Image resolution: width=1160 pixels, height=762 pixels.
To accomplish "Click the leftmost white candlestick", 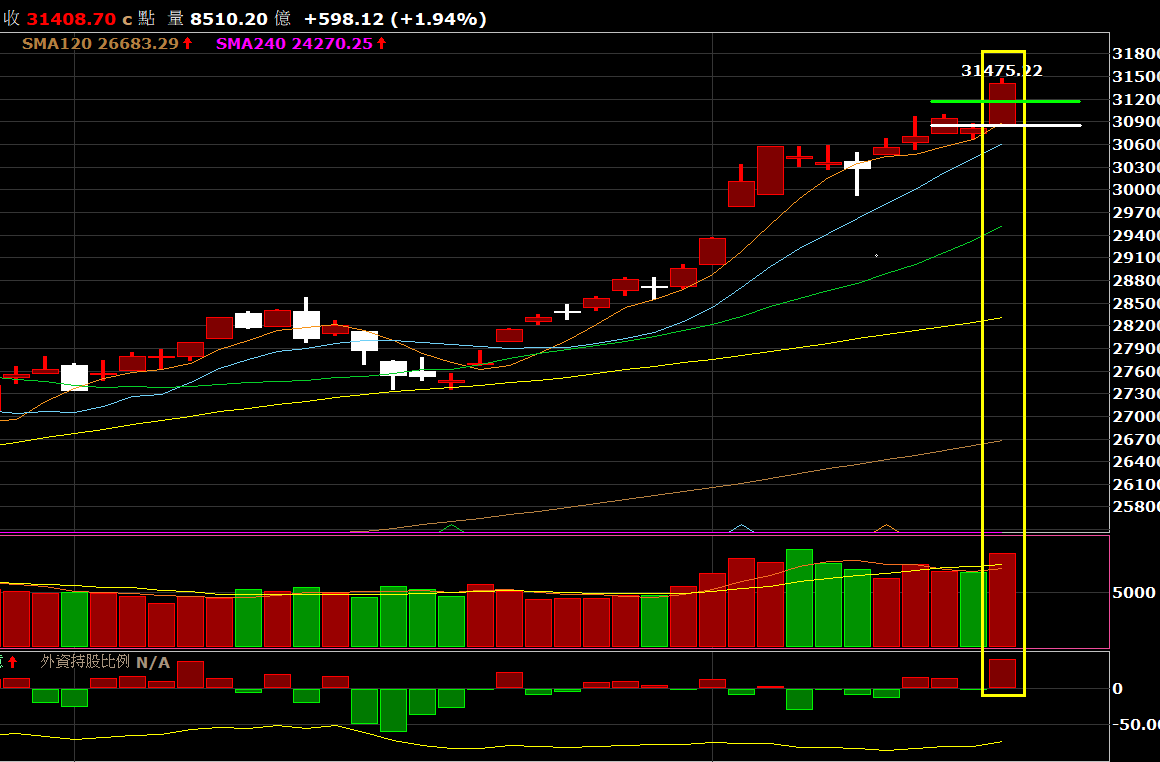I will (74, 377).
